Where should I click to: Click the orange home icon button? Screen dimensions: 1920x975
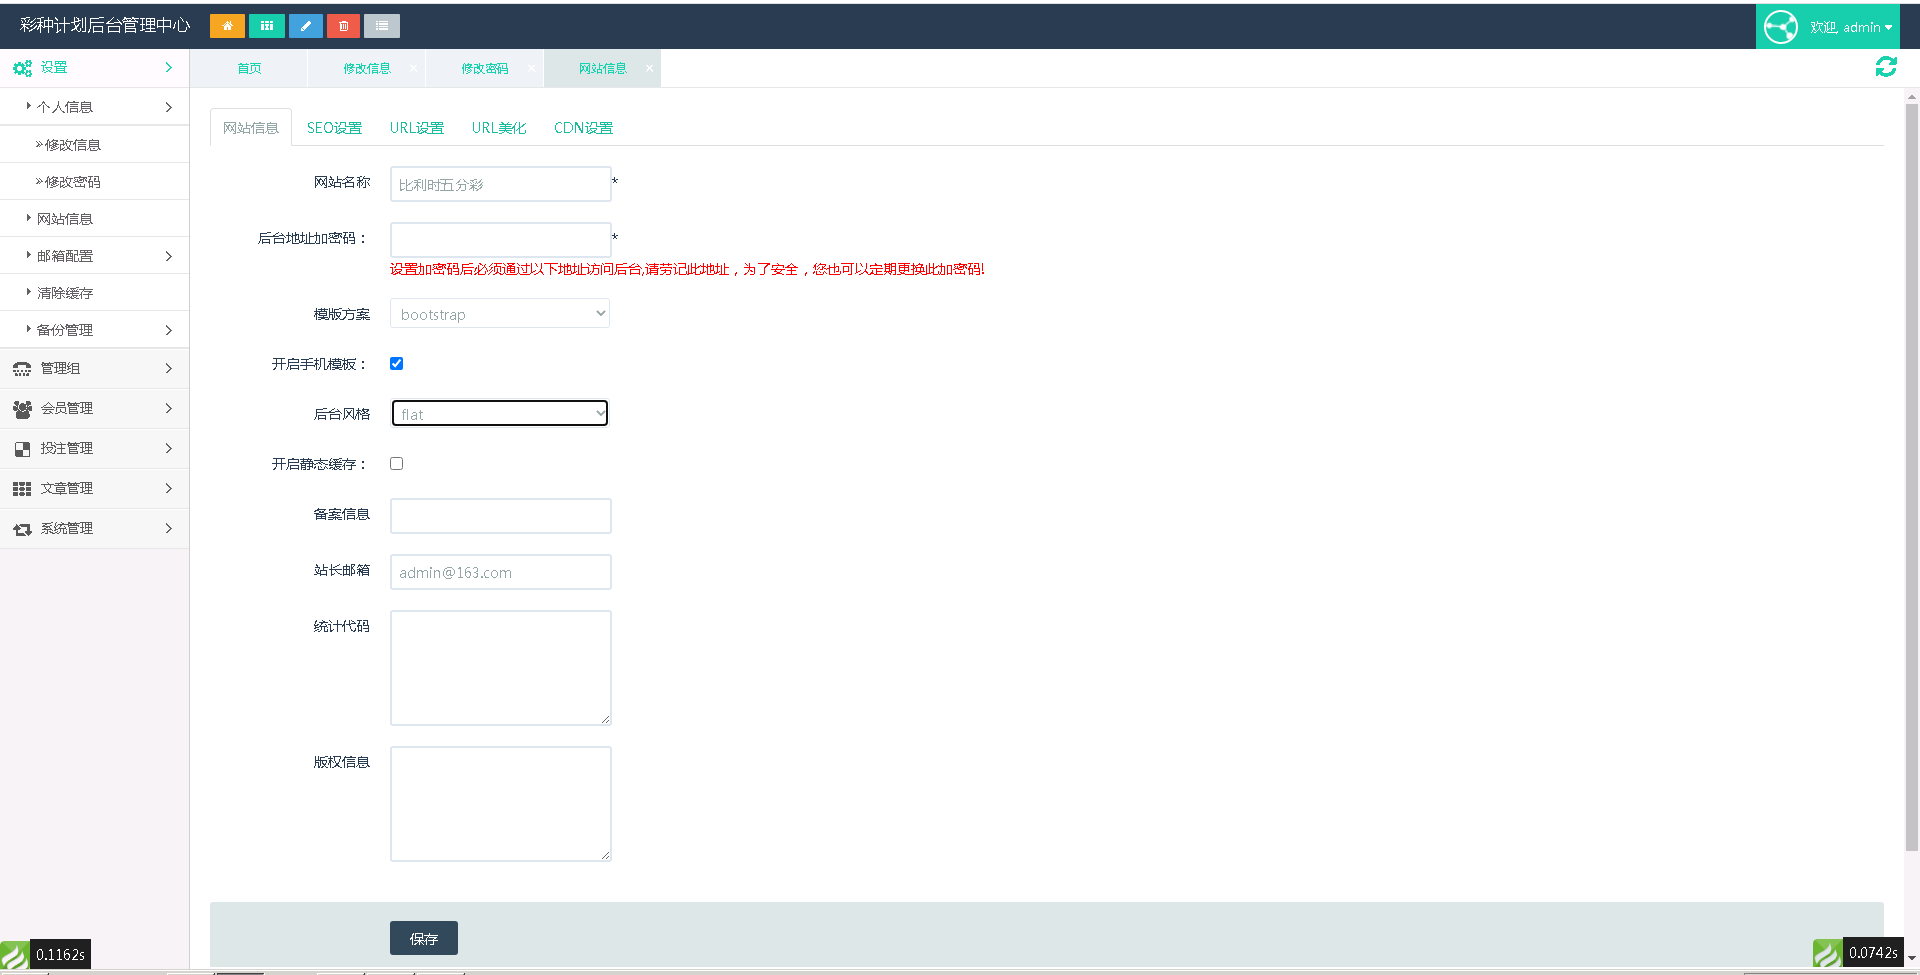227,26
